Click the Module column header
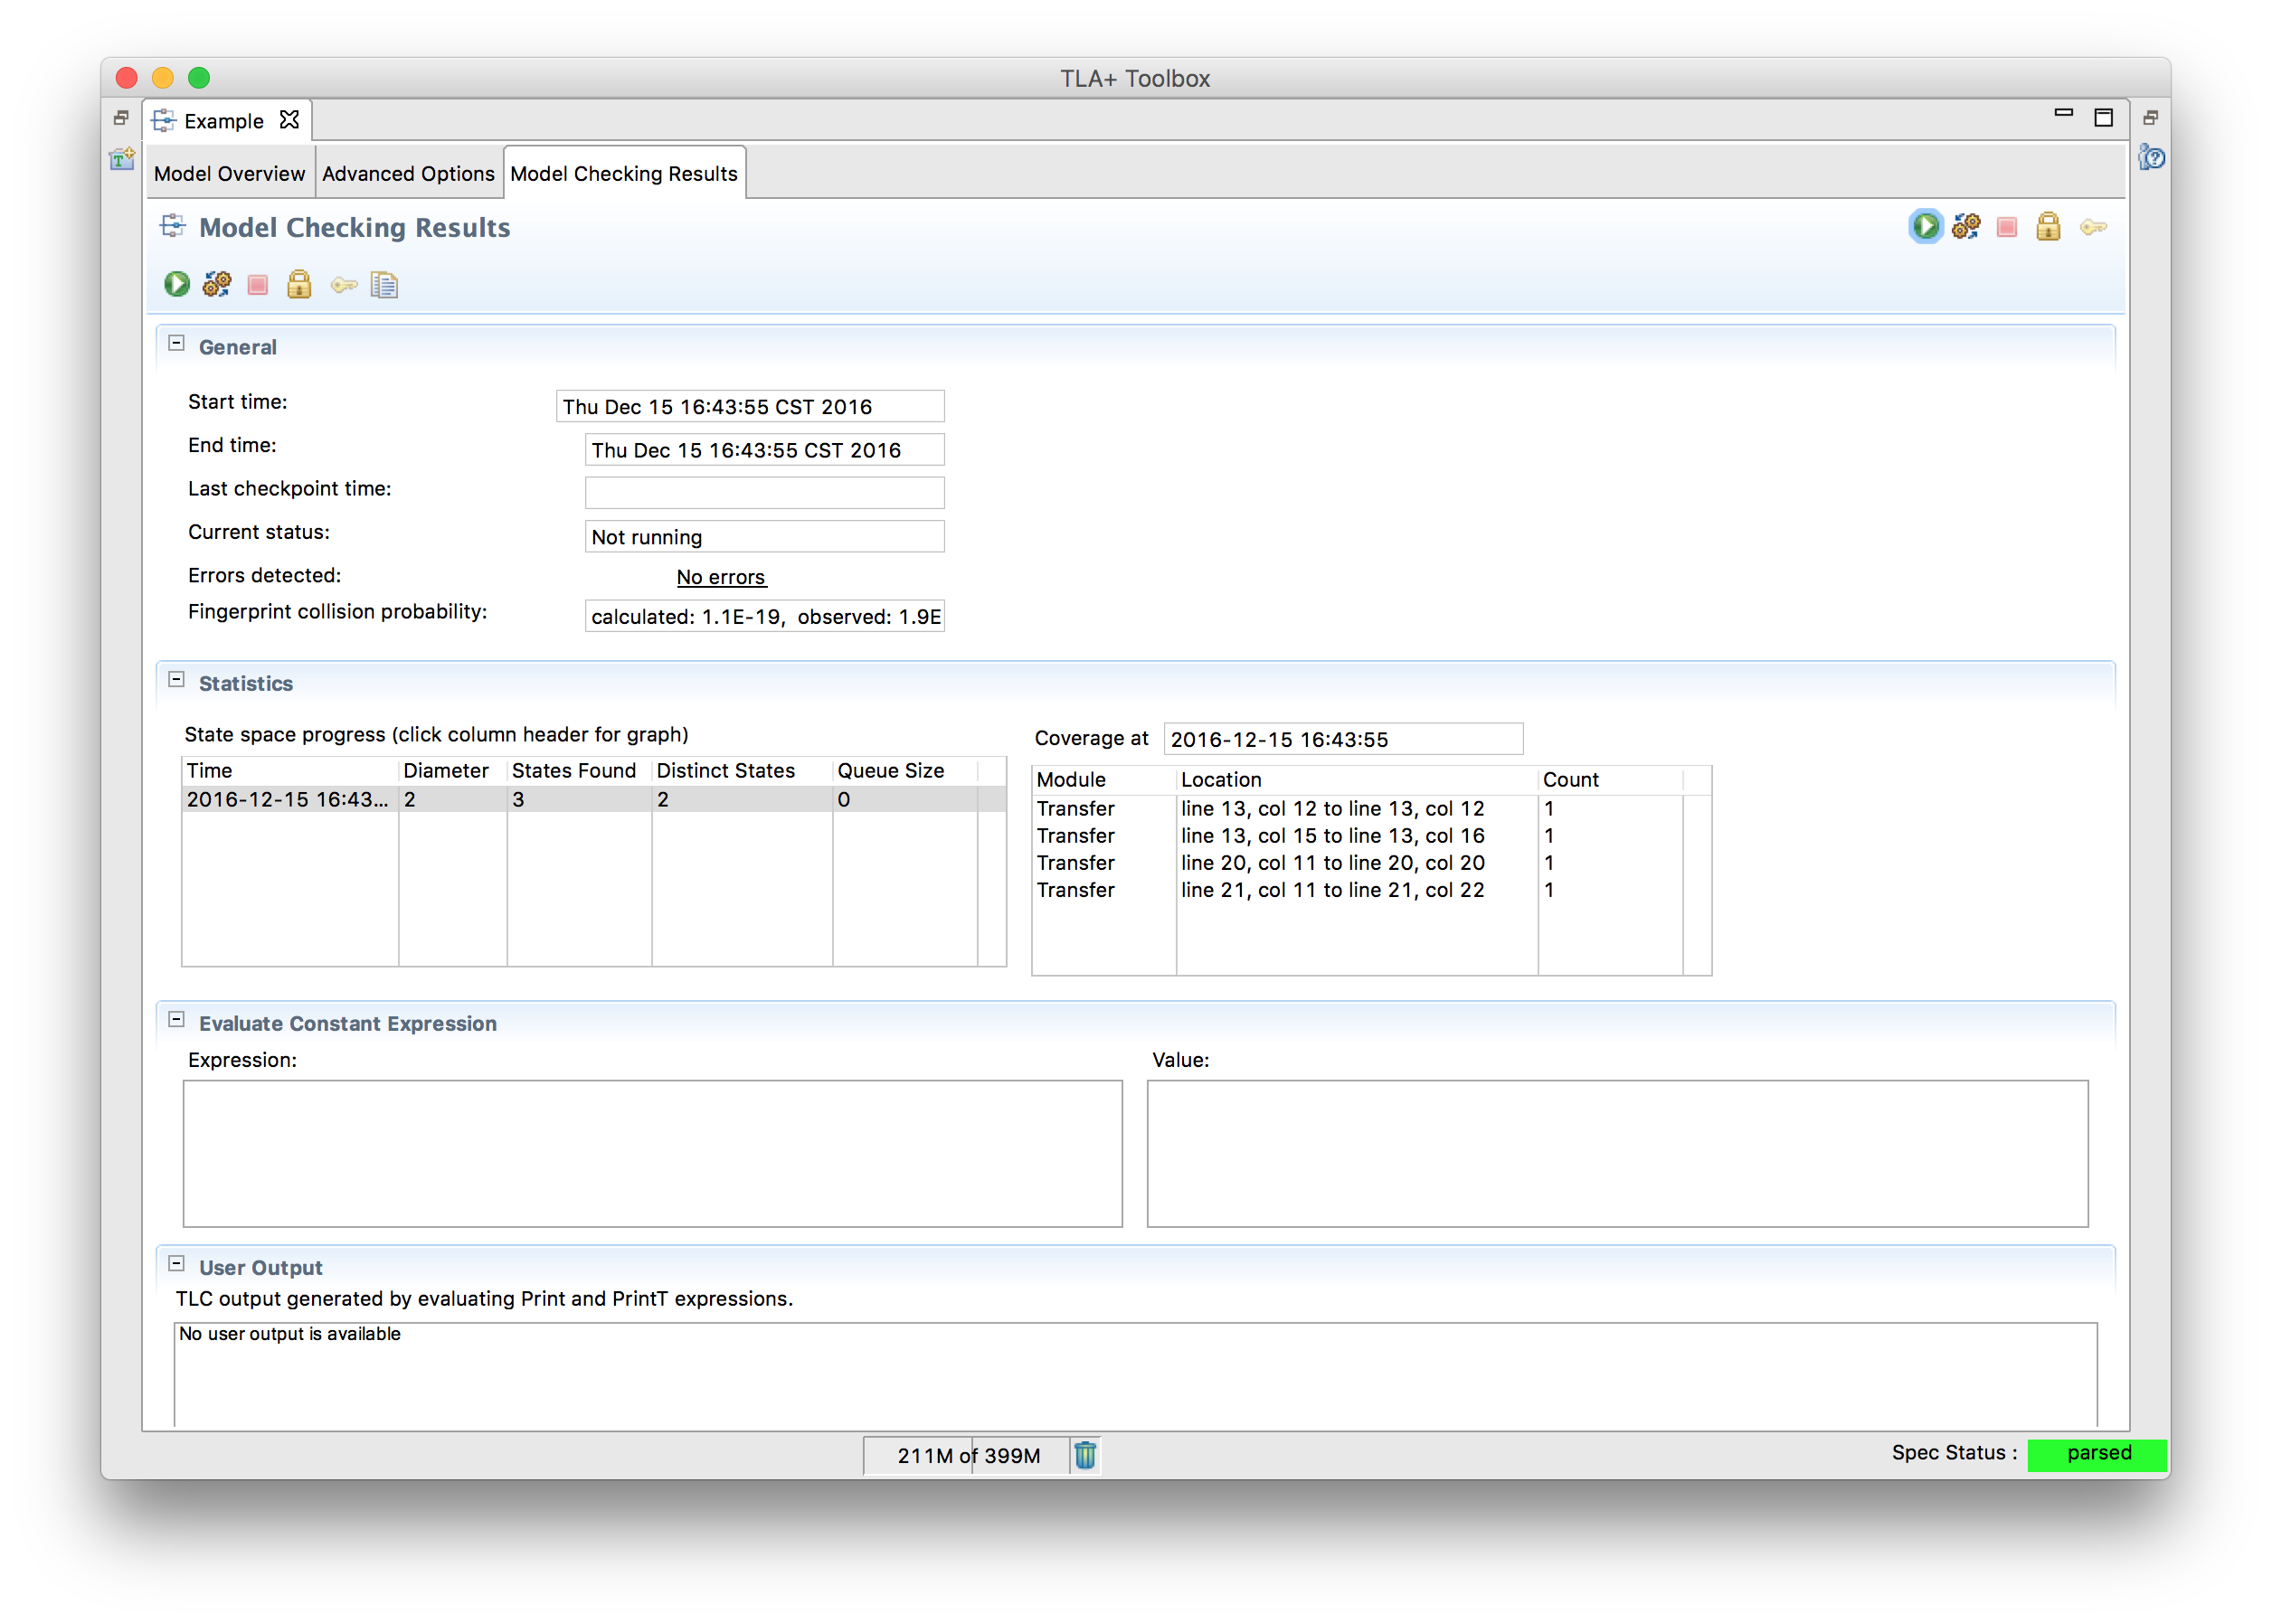Screen dimensions: 2272x1624 [1104, 780]
